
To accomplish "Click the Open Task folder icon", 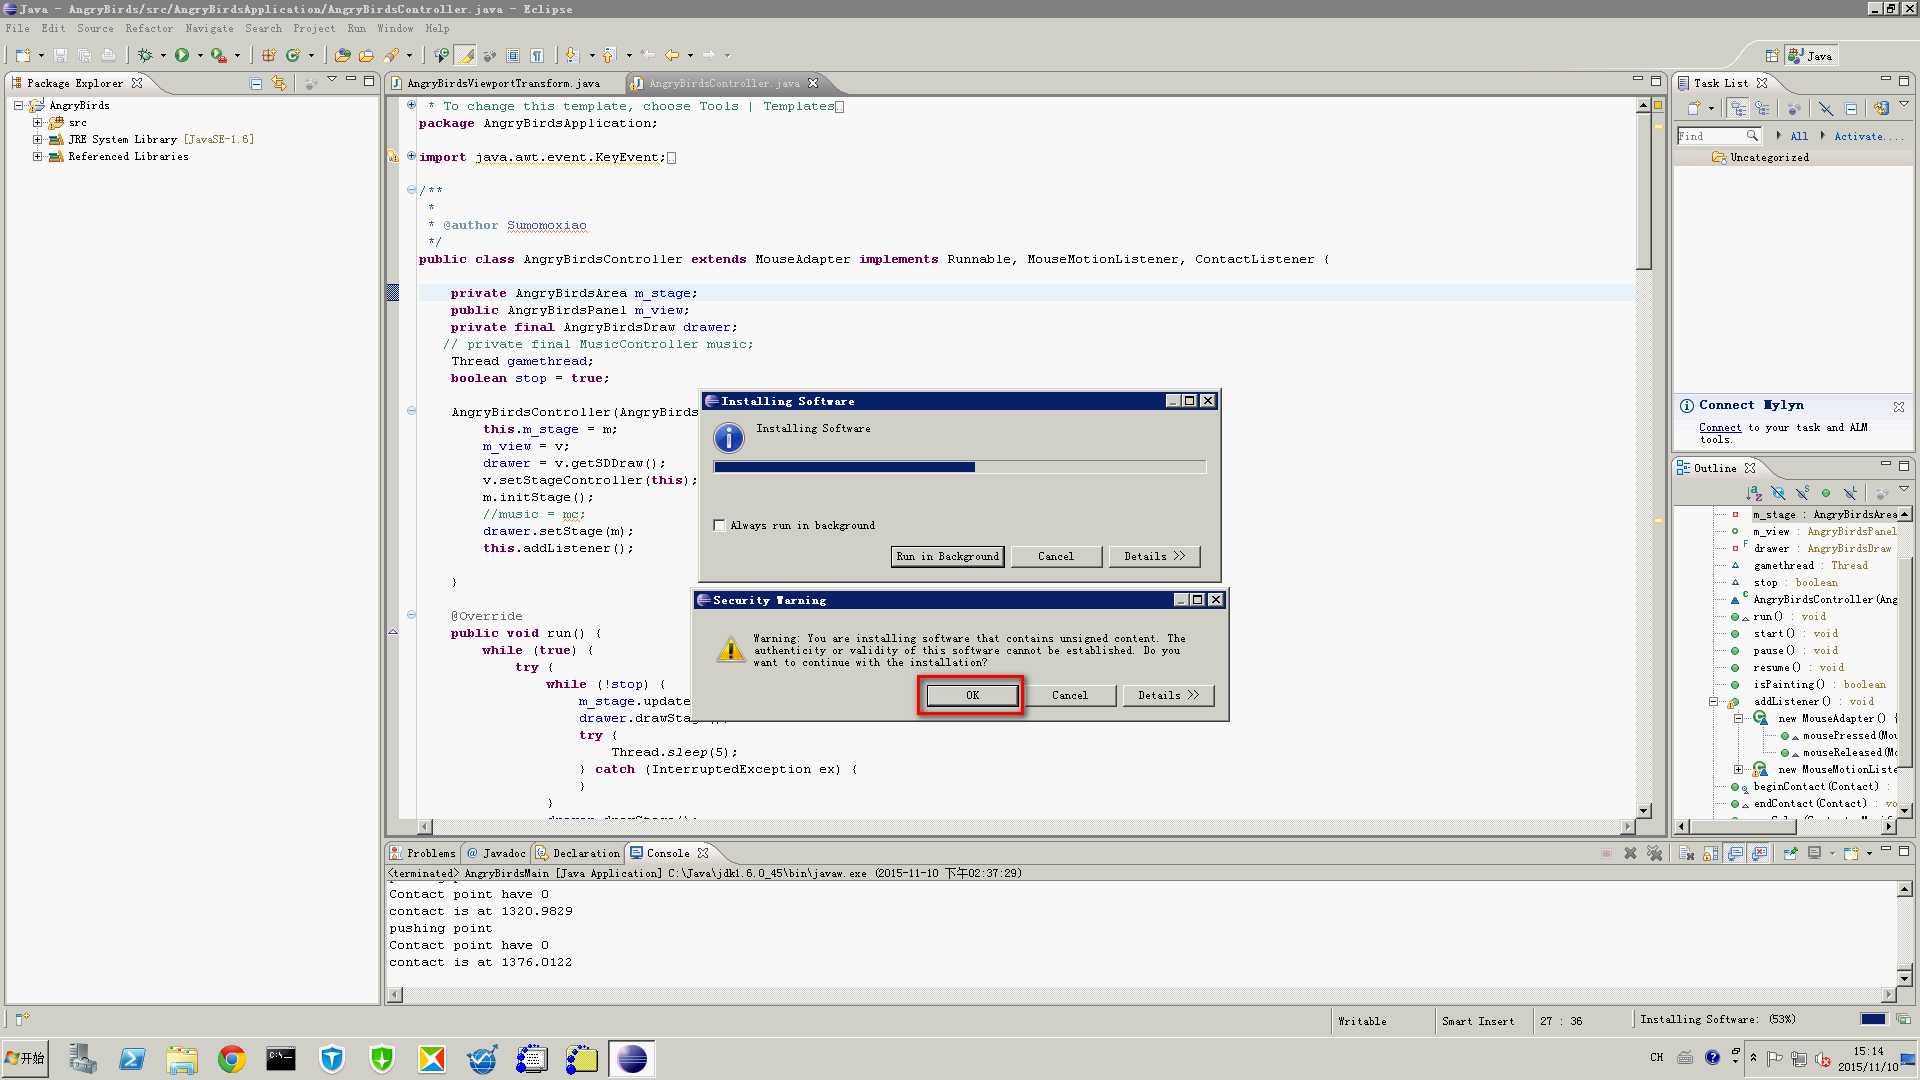I will click(366, 55).
